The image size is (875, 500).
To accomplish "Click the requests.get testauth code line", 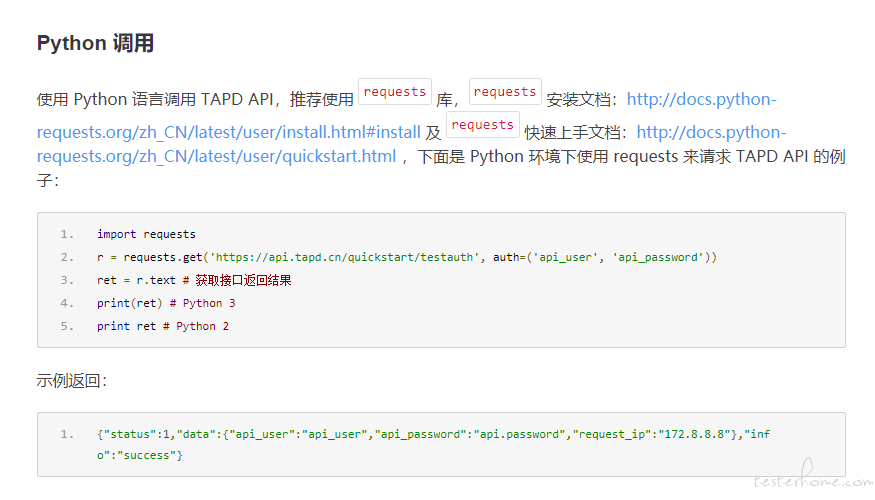I will (407, 257).
